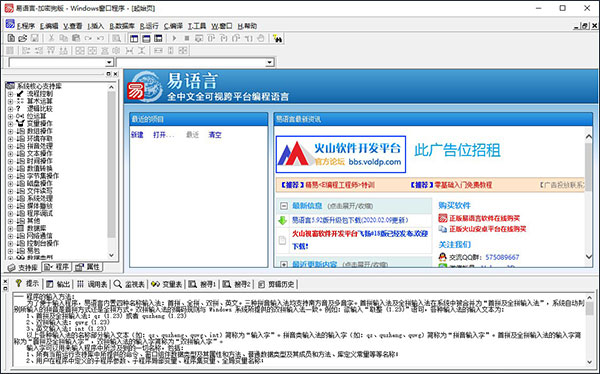
Task: Click the Redo arrow toolbar icon
Action: (88, 38)
